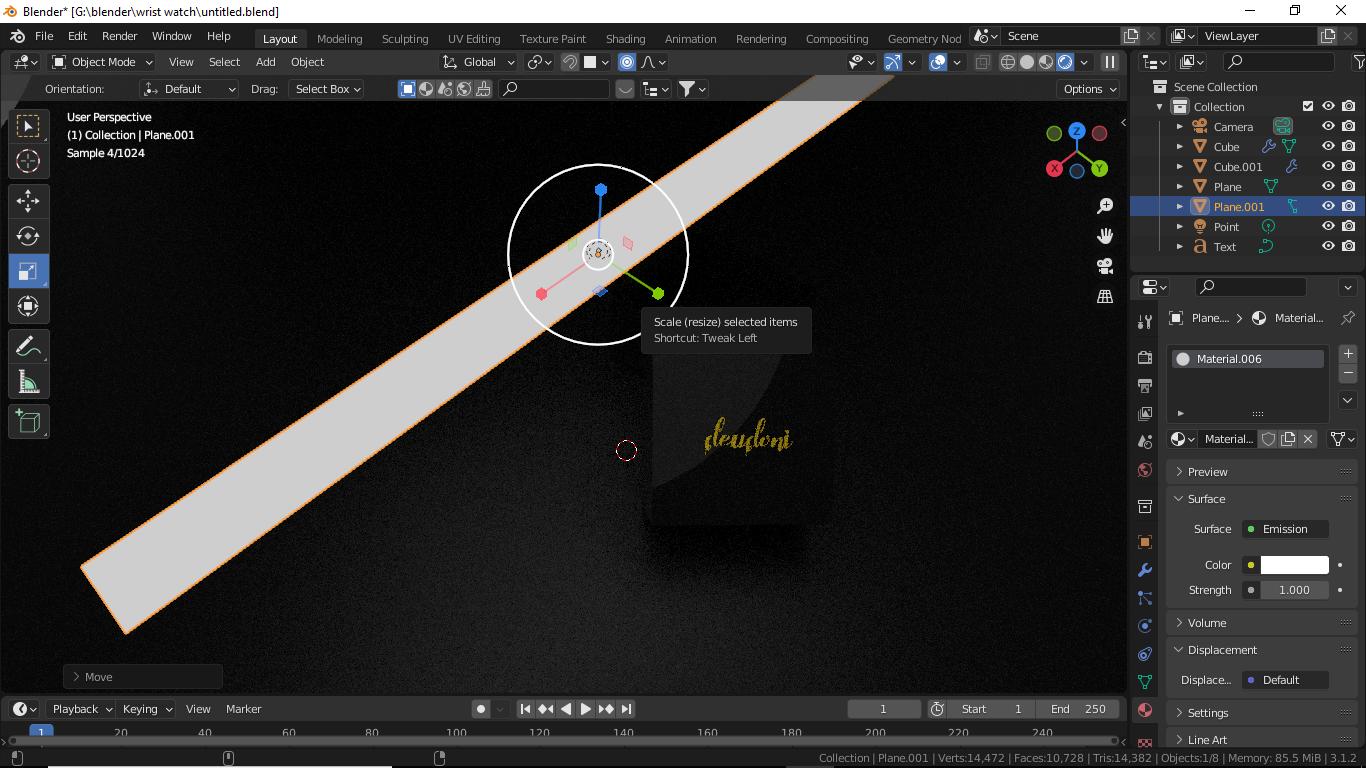Open the File menu
Image resolution: width=1366 pixels, height=768 pixels.
click(x=44, y=36)
